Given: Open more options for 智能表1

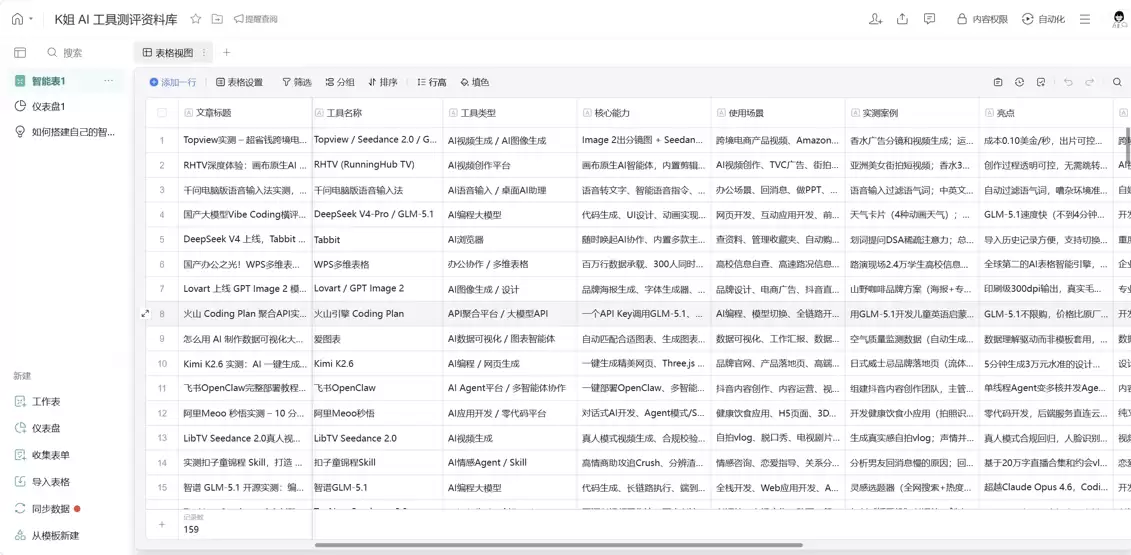Looking at the screenshot, I should [109, 81].
